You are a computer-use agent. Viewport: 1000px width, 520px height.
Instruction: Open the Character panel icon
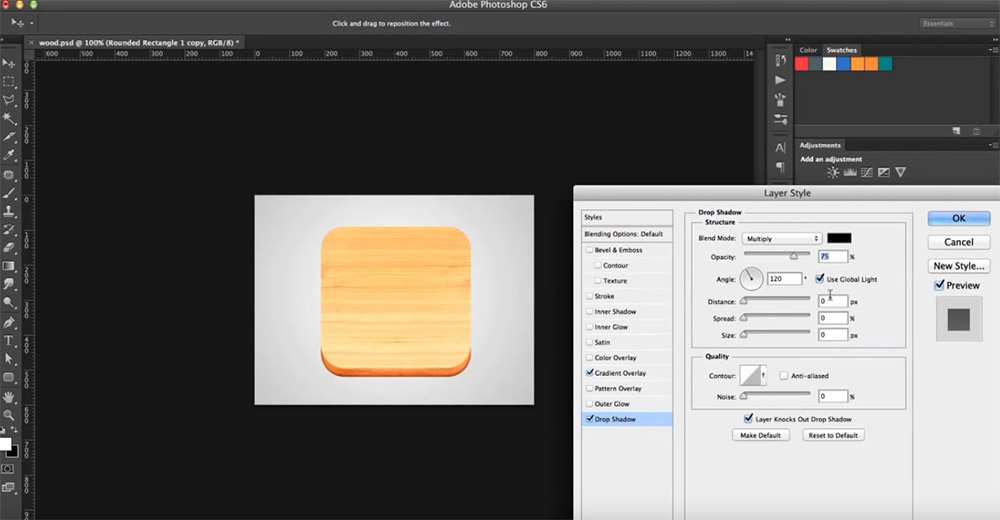781,147
